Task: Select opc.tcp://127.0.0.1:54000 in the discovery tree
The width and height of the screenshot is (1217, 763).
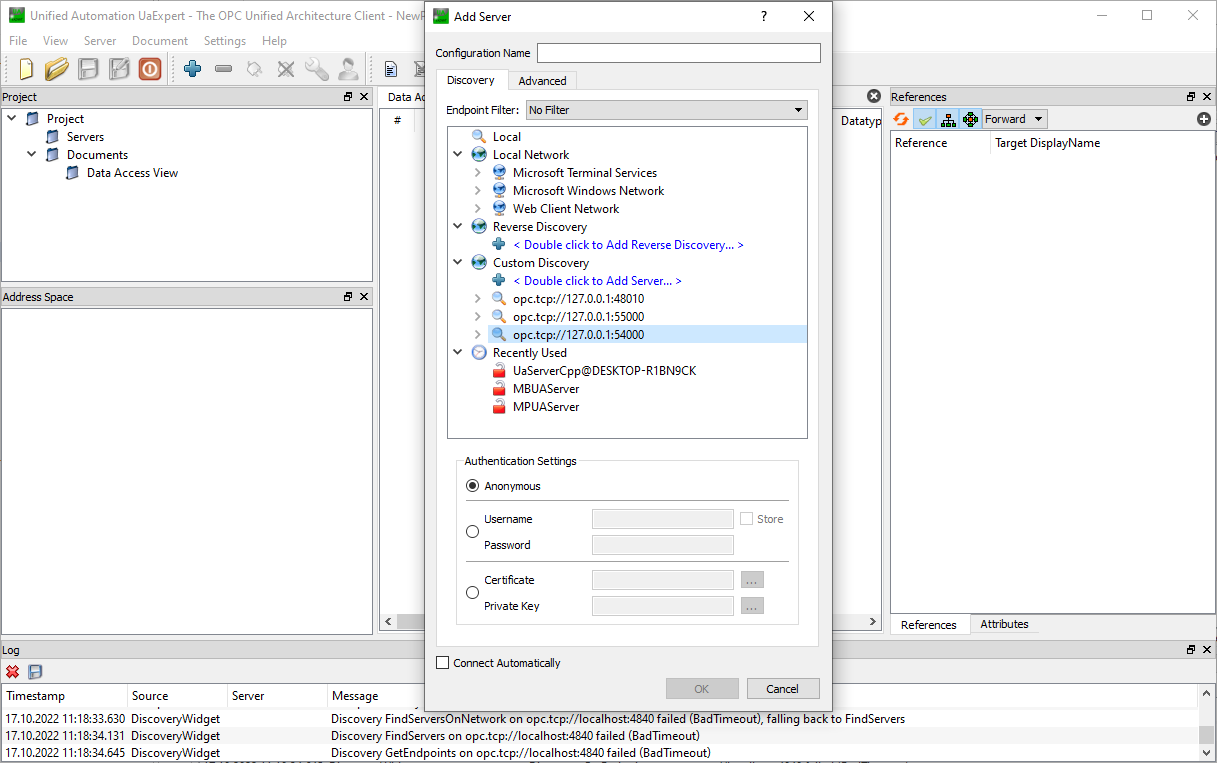Action: pyautogui.click(x=578, y=335)
